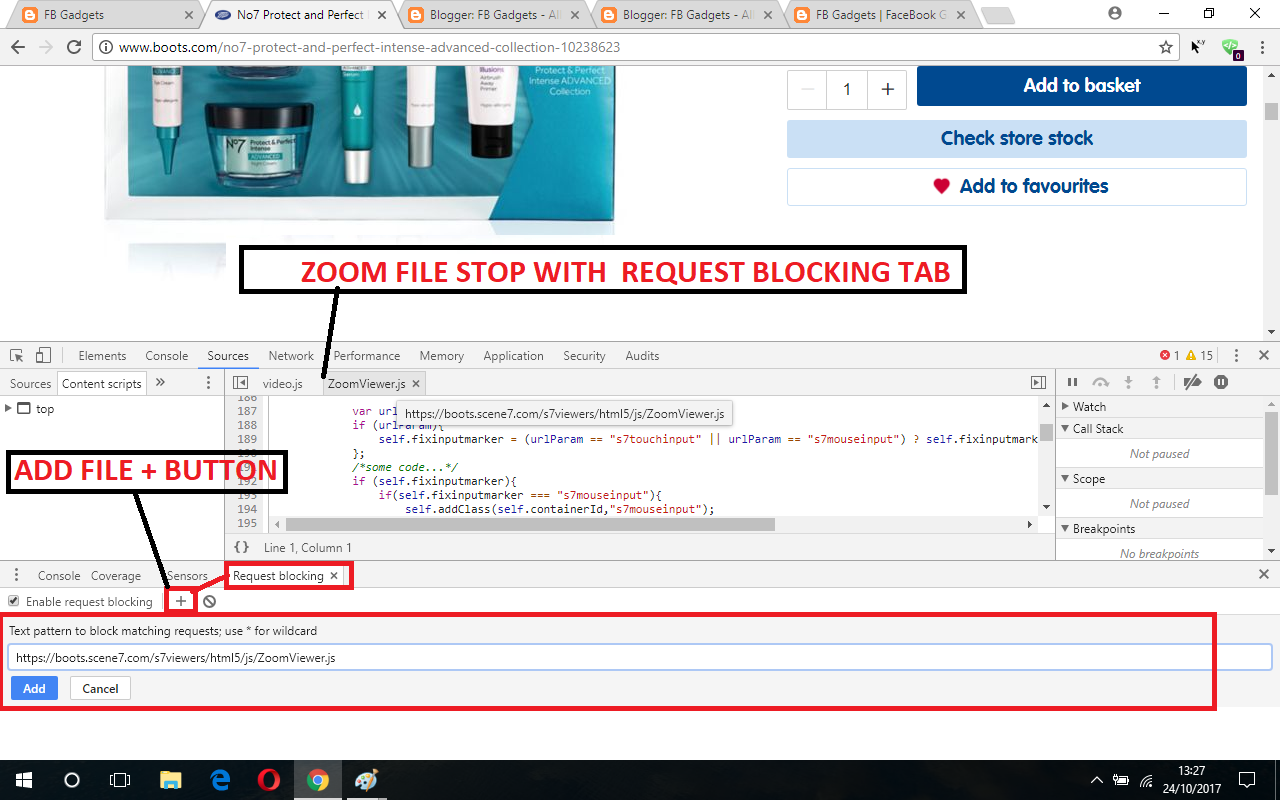Select Content scripts navigator tab
Screen dimensions: 1280x800
(102, 384)
